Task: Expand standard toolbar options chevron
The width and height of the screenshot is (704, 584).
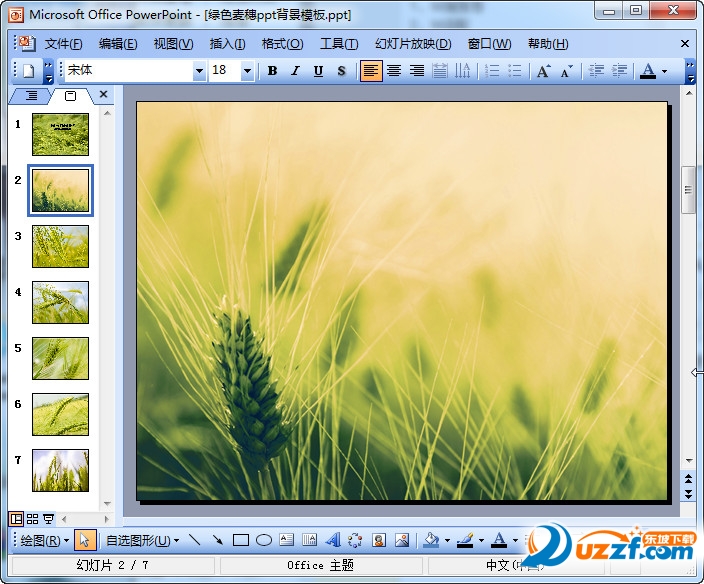Action: click(x=48, y=72)
